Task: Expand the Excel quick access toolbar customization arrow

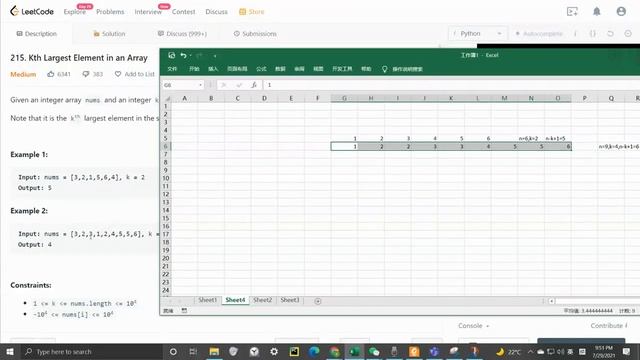Action: tap(215, 56)
